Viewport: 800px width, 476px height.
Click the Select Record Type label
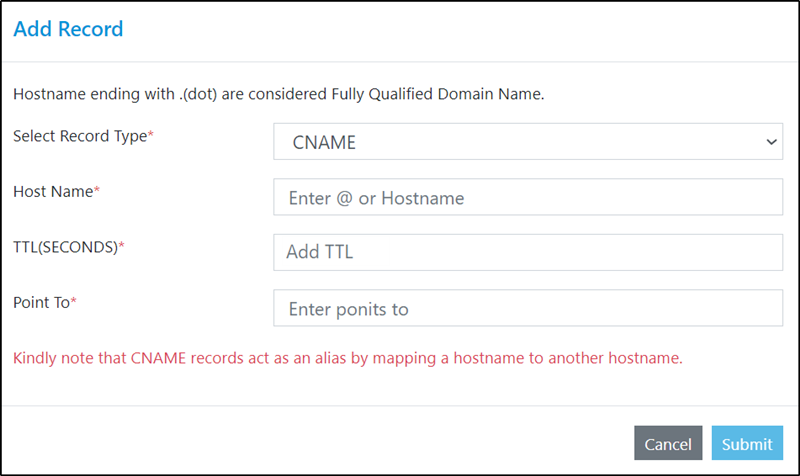click(79, 136)
